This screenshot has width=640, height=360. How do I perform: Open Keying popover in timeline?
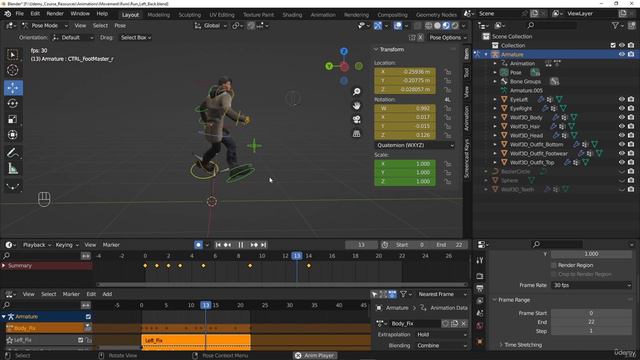(67, 245)
